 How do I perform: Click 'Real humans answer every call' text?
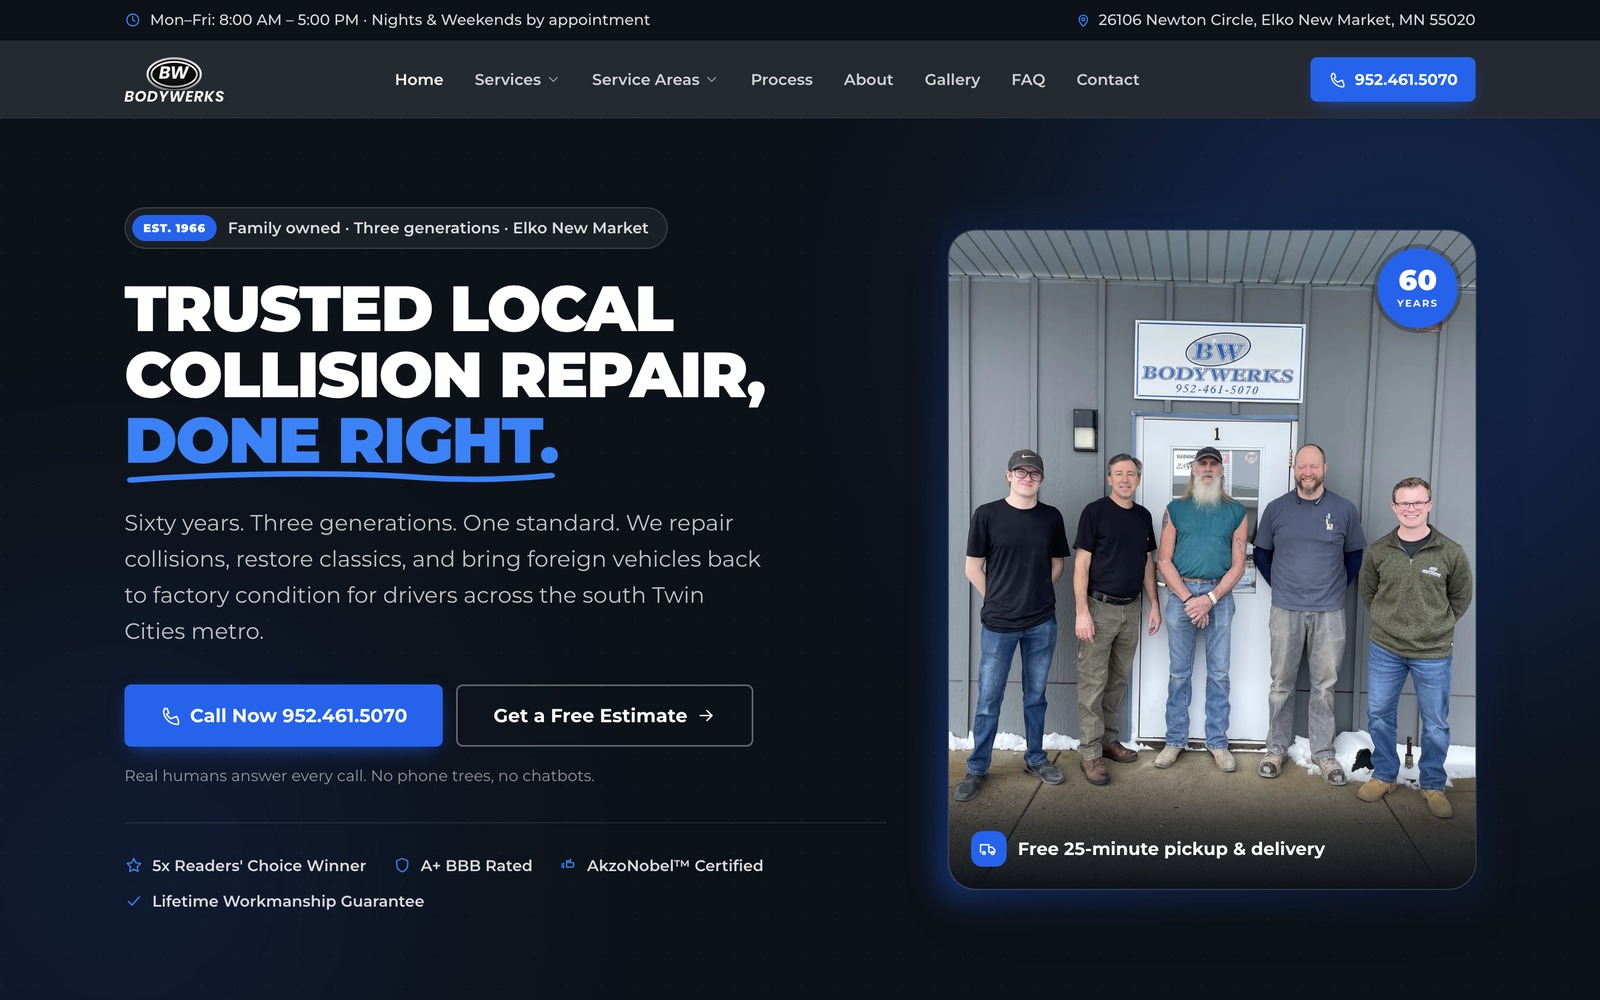click(359, 776)
